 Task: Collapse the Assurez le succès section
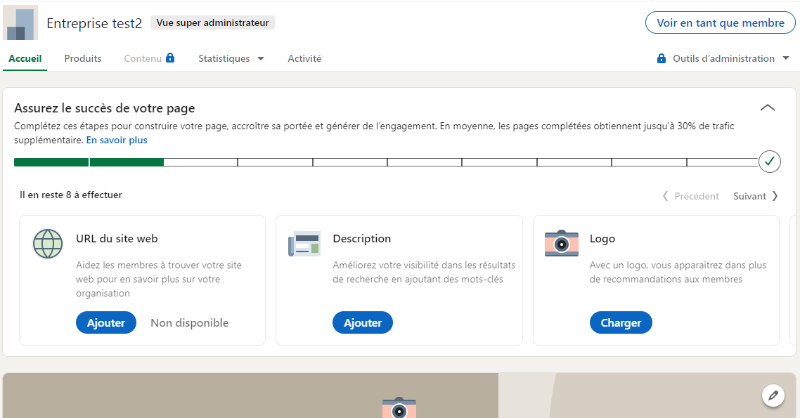point(767,108)
